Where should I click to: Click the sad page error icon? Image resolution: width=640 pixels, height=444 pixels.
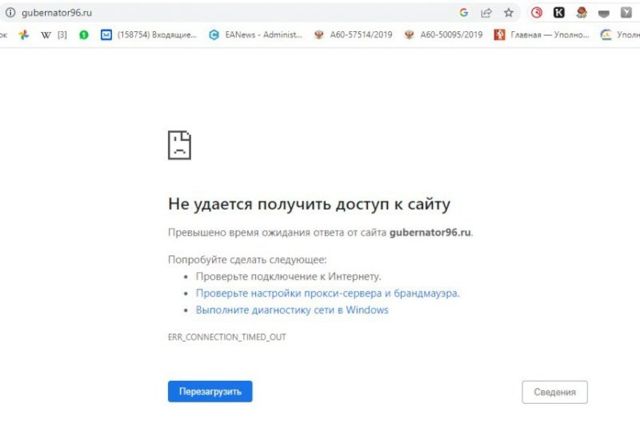(x=179, y=145)
